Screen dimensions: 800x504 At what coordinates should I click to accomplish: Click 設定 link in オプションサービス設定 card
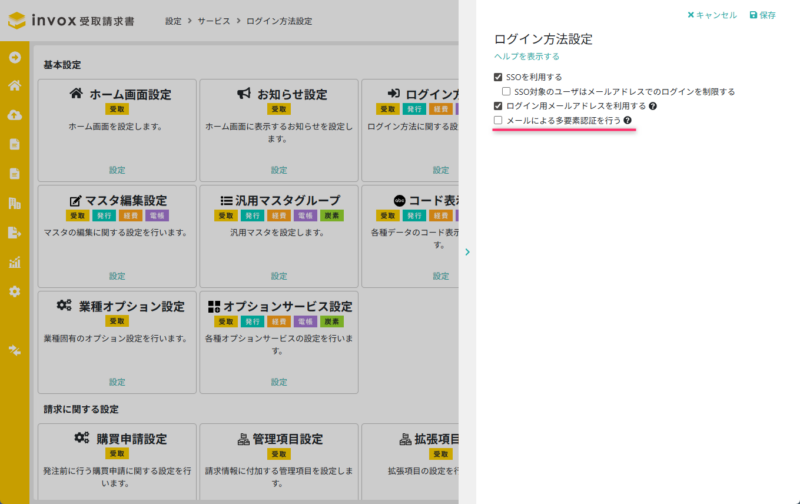click(x=279, y=382)
